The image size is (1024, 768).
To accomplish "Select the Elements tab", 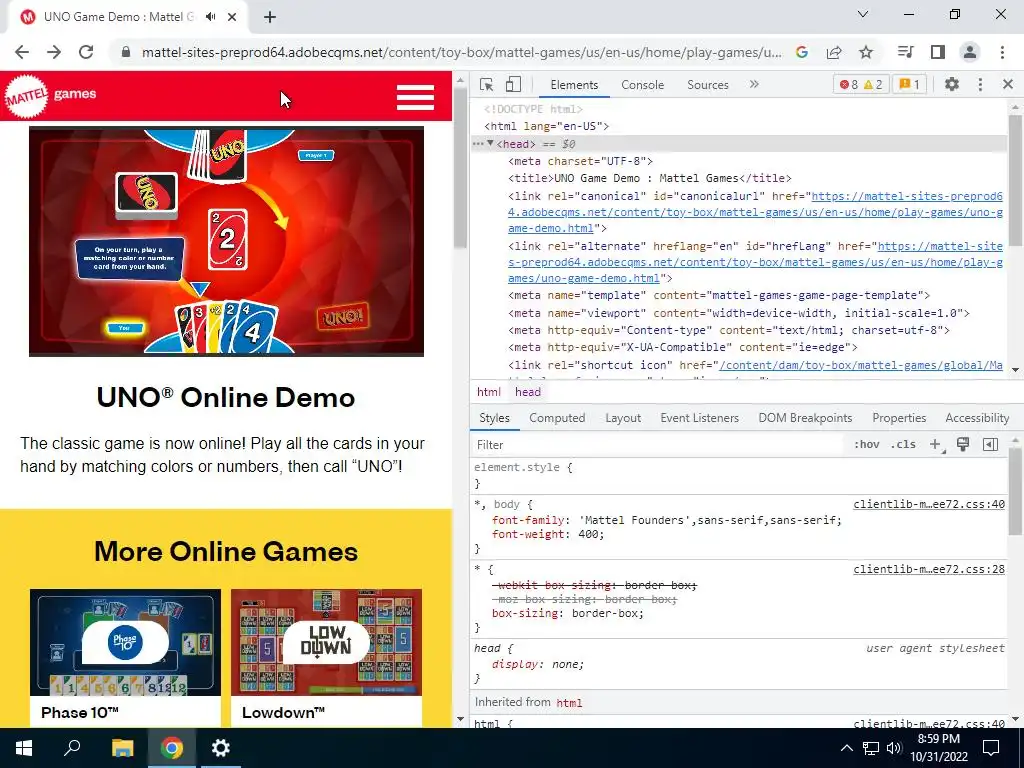I will tap(574, 85).
